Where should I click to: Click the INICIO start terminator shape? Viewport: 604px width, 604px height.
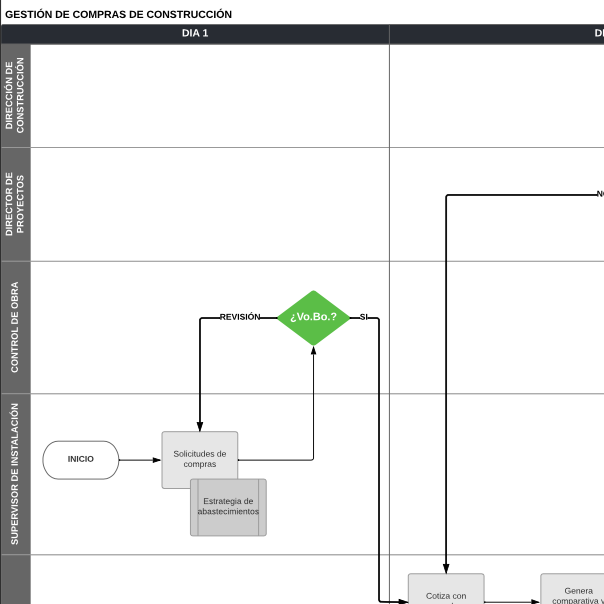(x=81, y=460)
